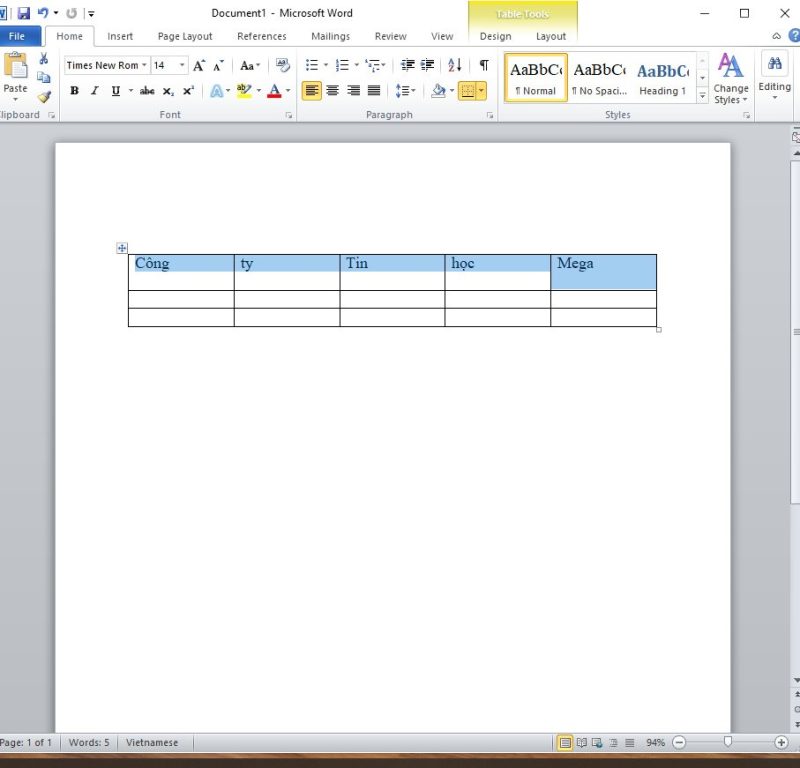Apply red font color
The width and height of the screenshot is (800, 768).
point(274,91)
